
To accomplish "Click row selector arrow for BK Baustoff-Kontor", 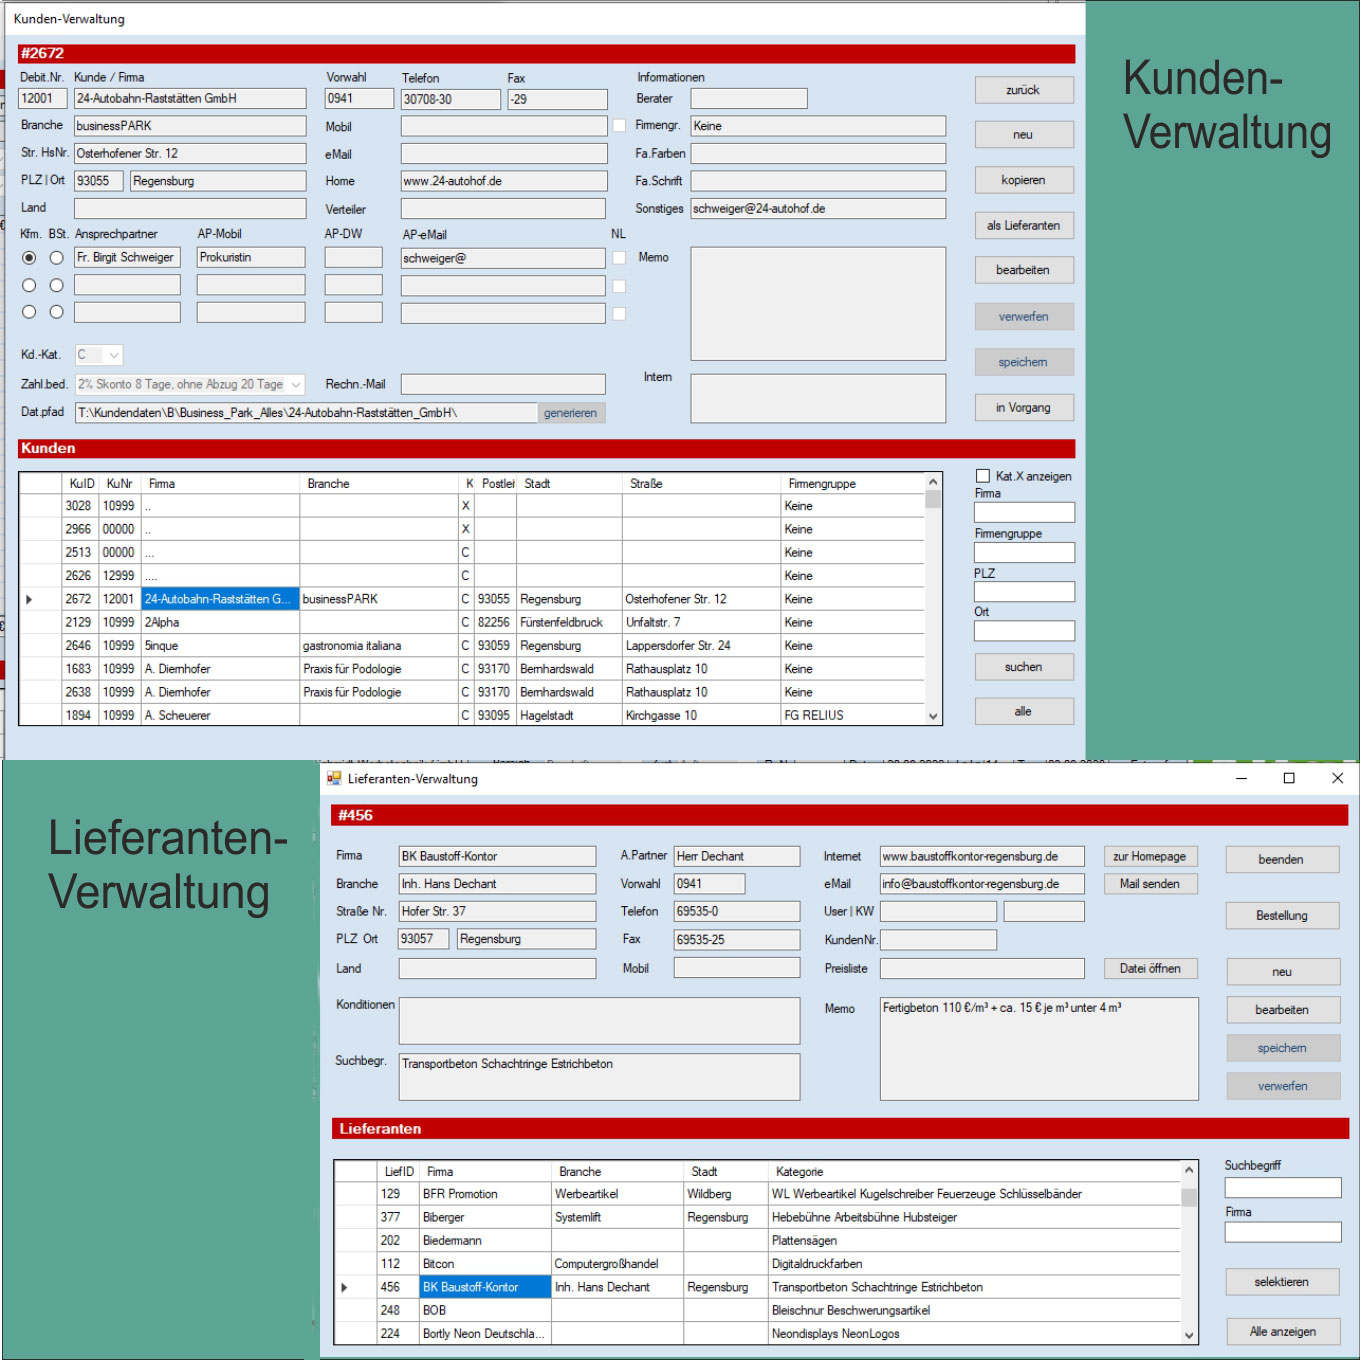I will point(344,1287).
